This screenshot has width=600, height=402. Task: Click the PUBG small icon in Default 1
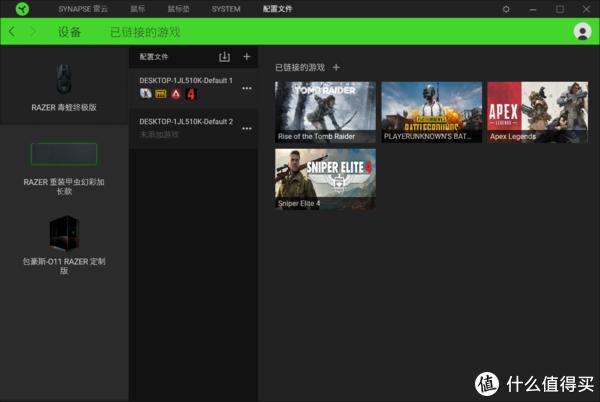[x=161, y=94]
